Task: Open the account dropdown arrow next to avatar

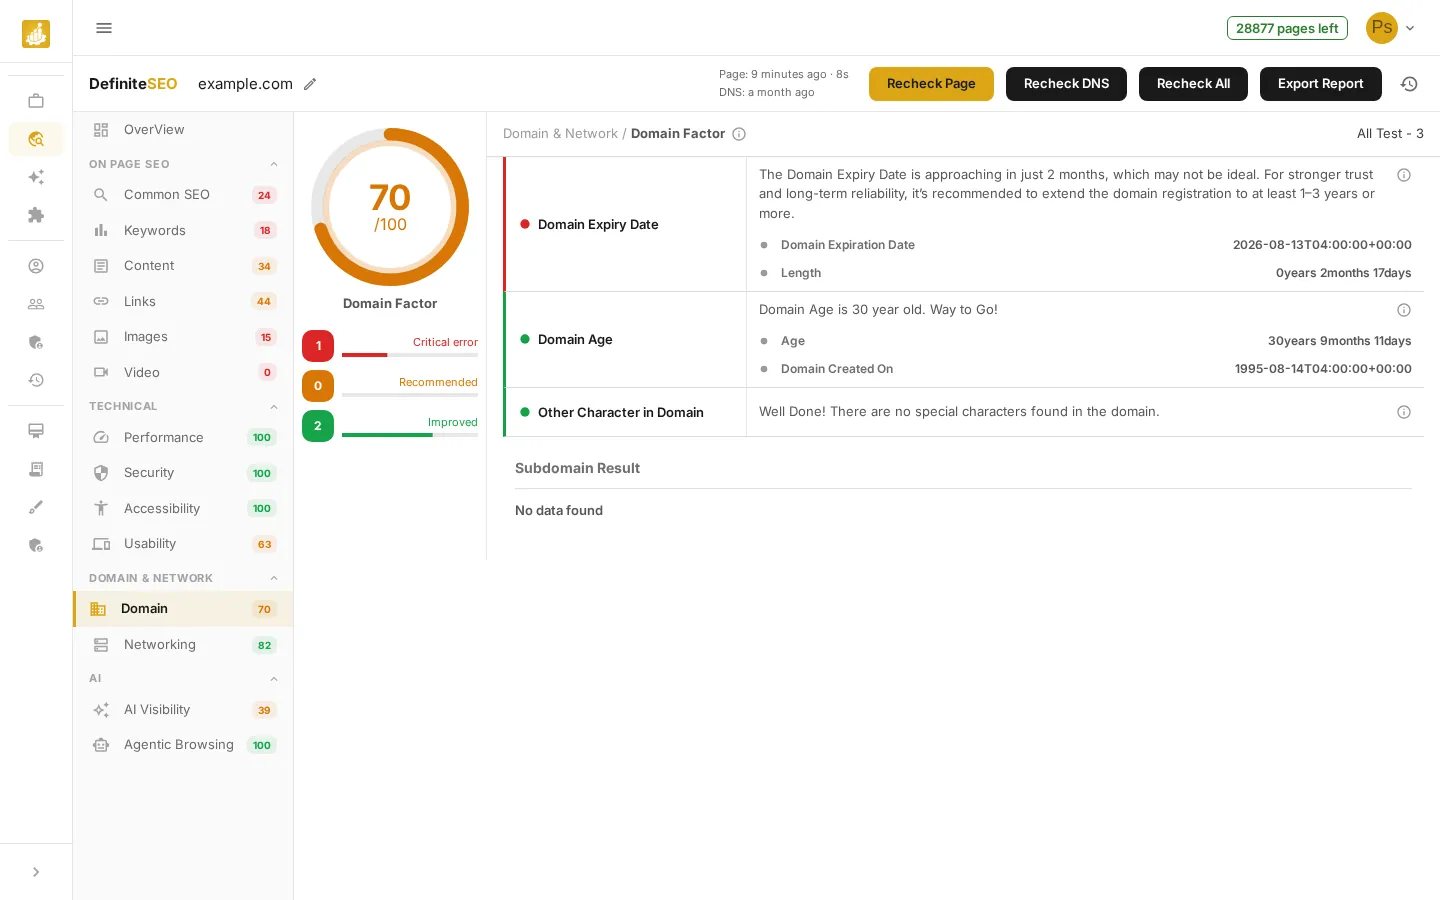Action: (x=1410, y=28)
